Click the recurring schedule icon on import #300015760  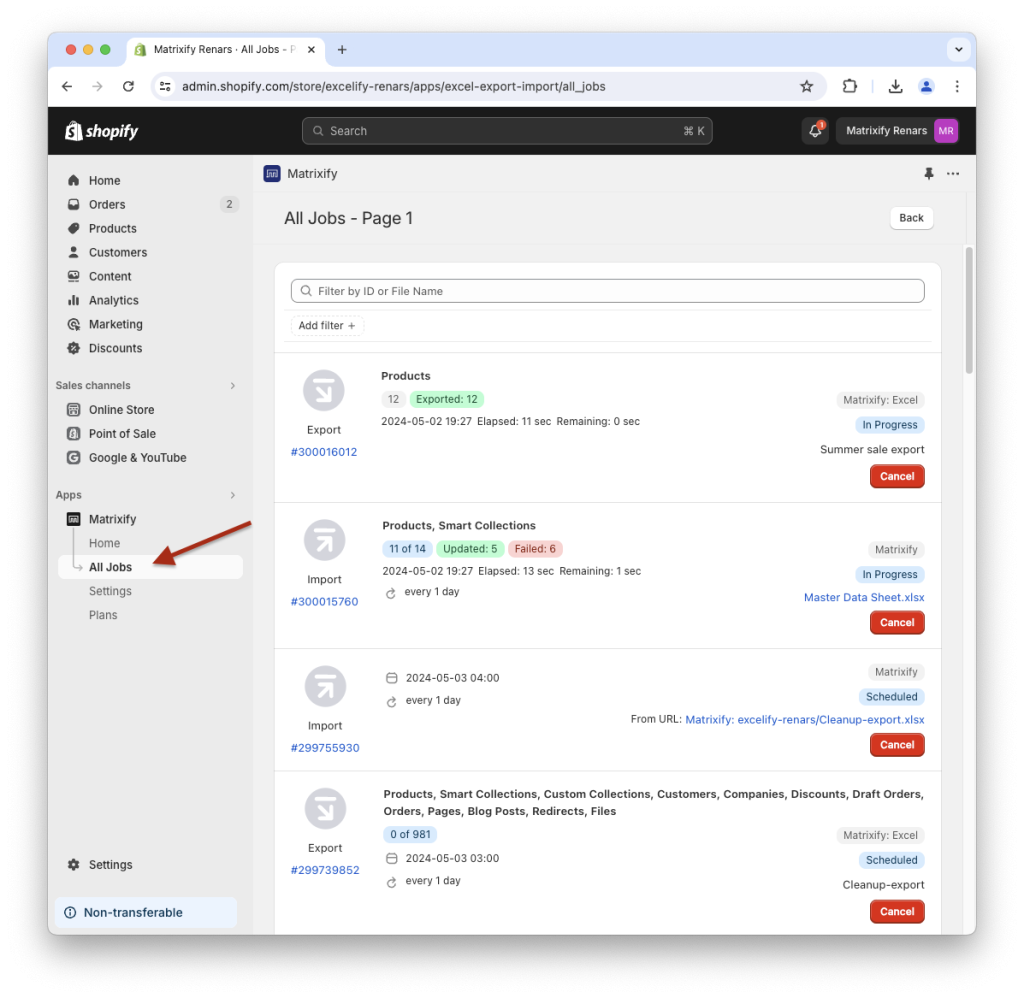(x=391, y=593)
